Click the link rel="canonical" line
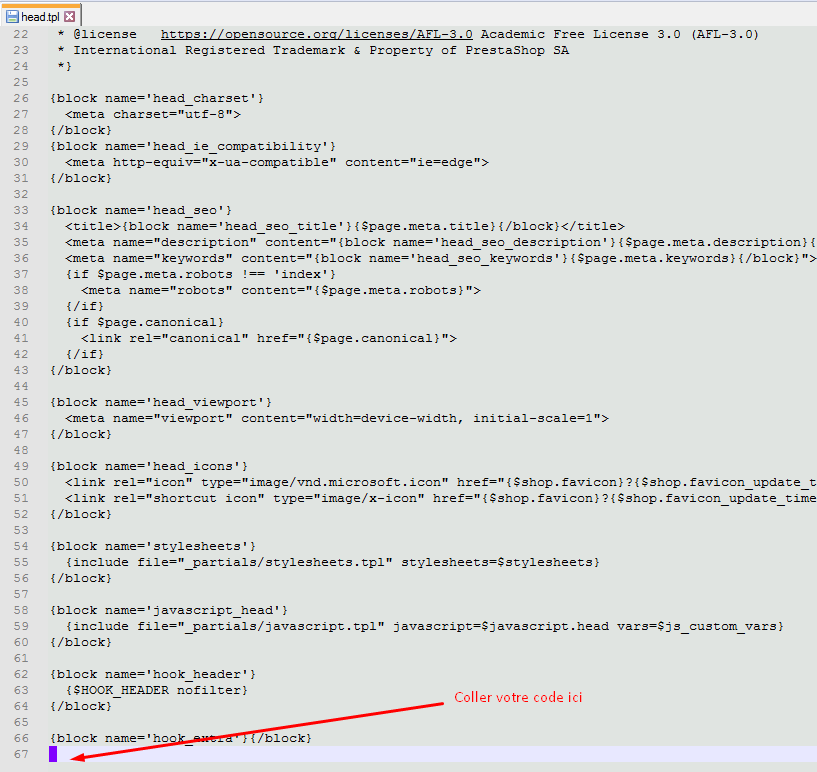The image size is (817, 772). [269, 339]
